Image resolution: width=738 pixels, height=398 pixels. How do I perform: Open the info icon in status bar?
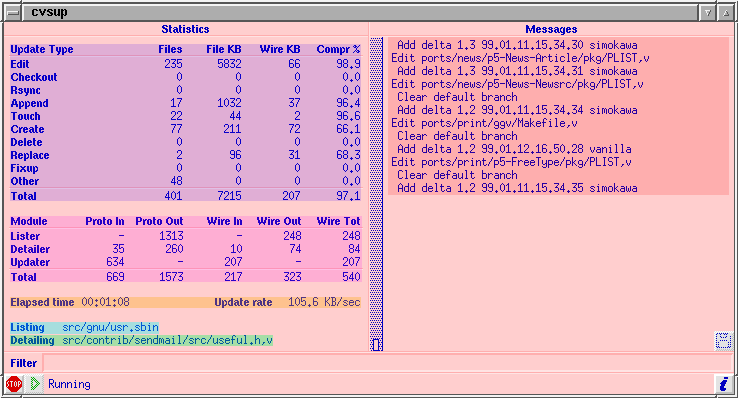tap(723, 384)
